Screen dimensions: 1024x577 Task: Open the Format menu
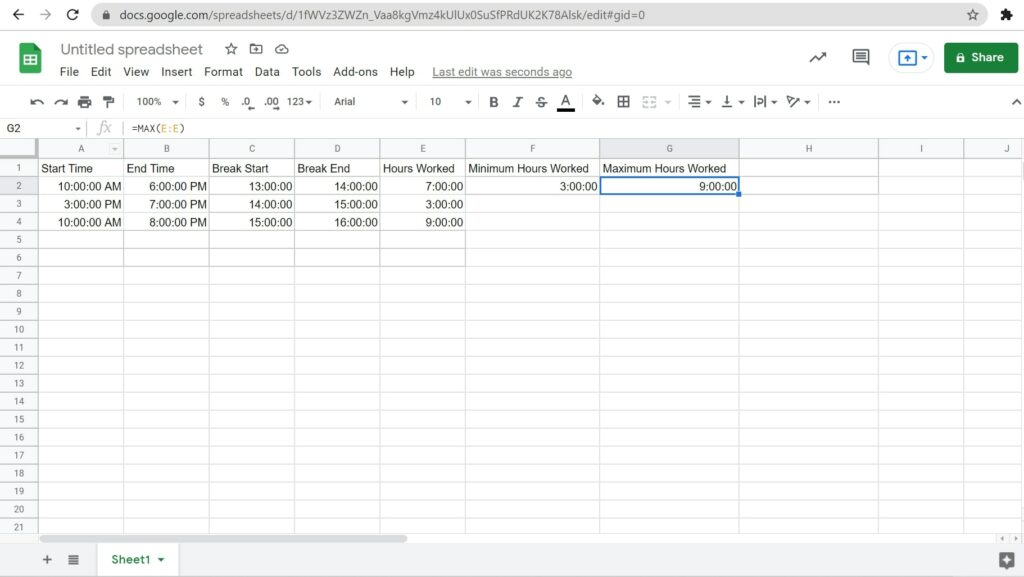click(223, 72)
